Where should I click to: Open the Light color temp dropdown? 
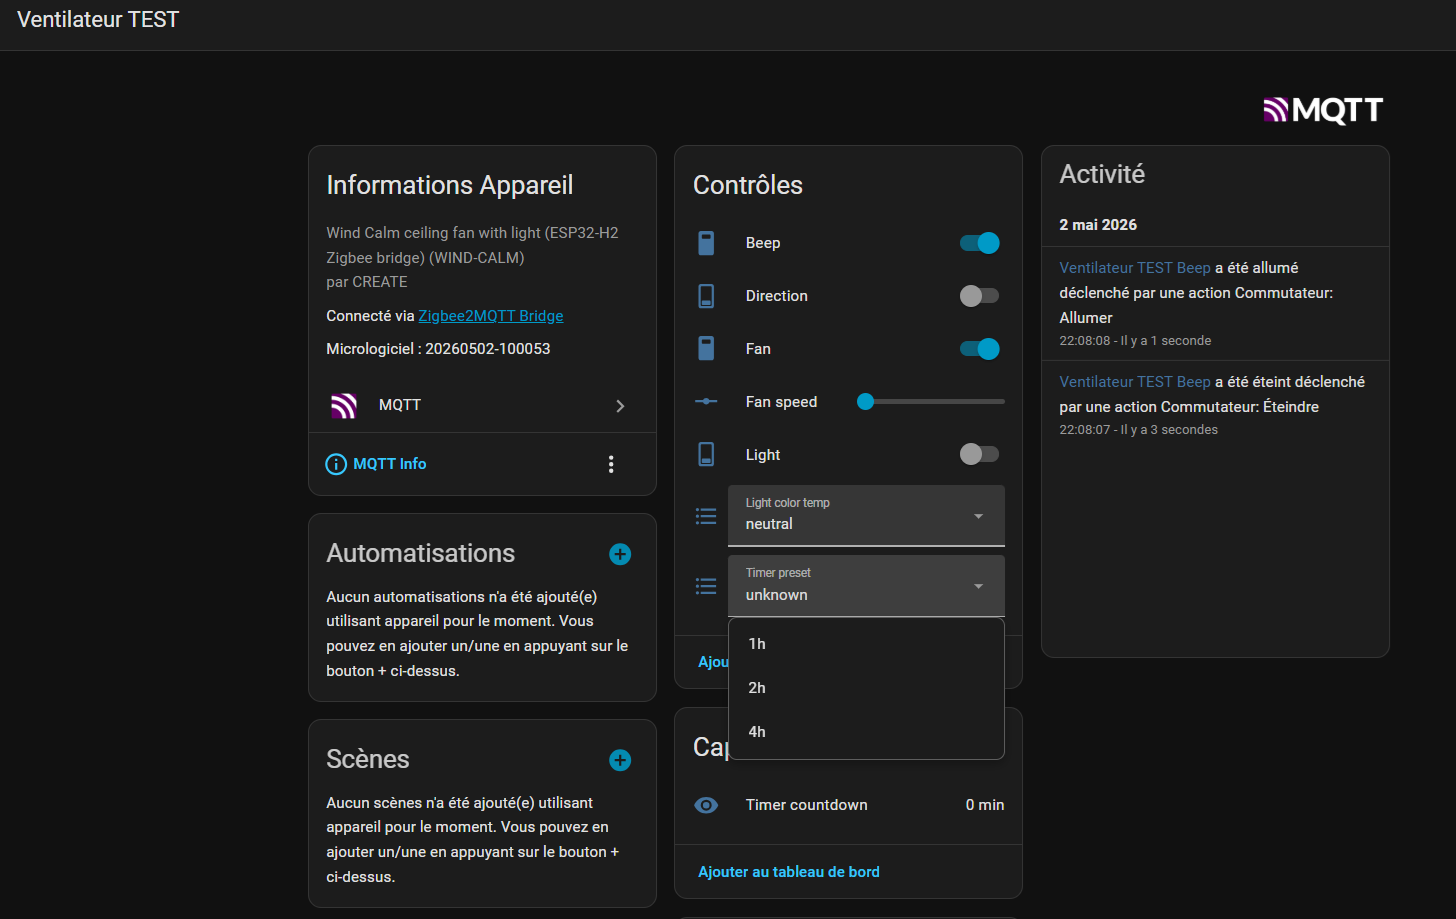866,515
